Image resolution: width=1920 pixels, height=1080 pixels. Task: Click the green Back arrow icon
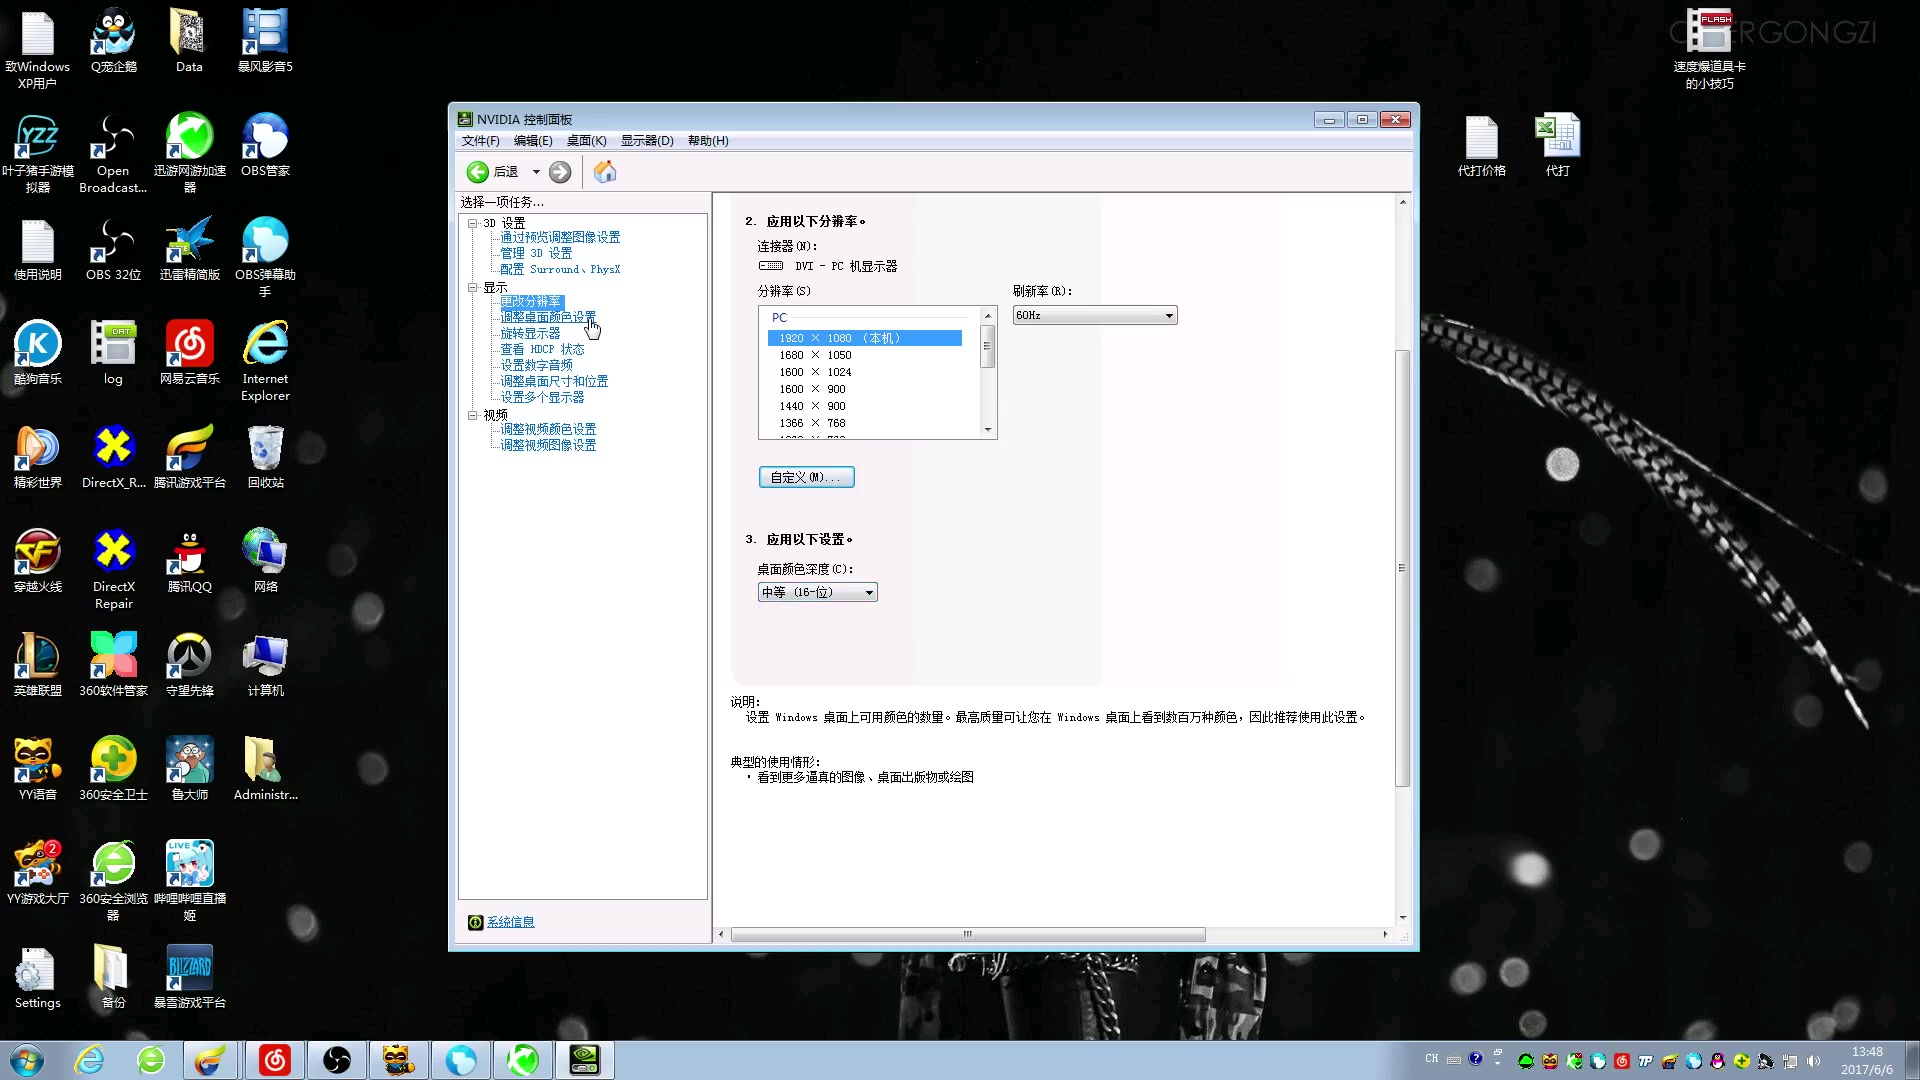coord(478,172)
